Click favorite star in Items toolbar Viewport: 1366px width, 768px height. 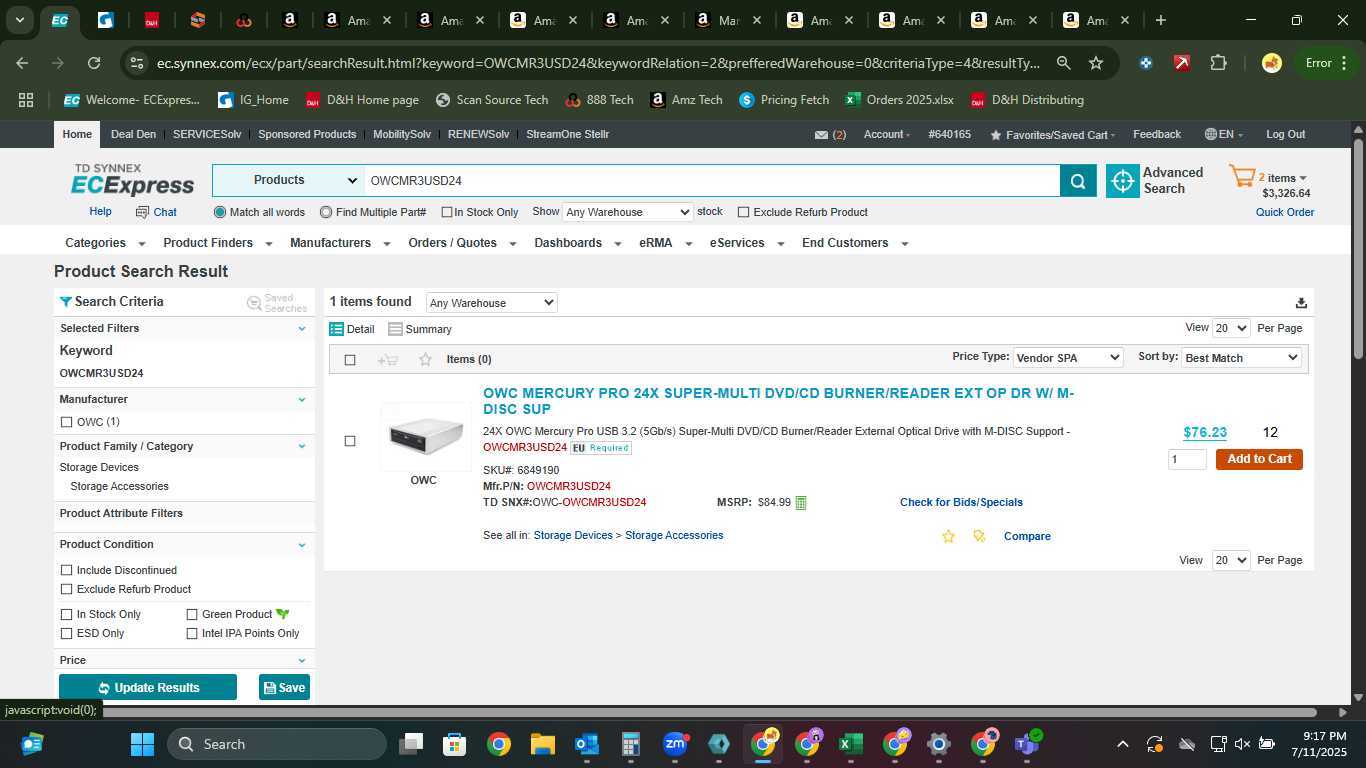click(425, 359)
